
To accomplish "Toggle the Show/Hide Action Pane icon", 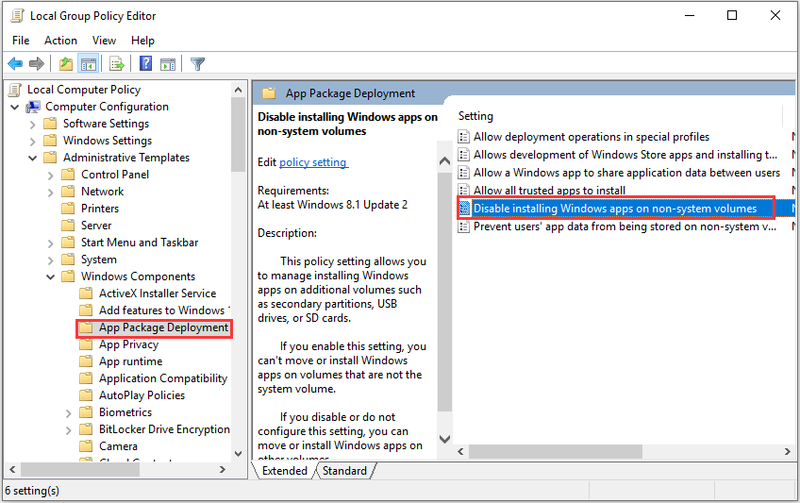I will [168, 64].
